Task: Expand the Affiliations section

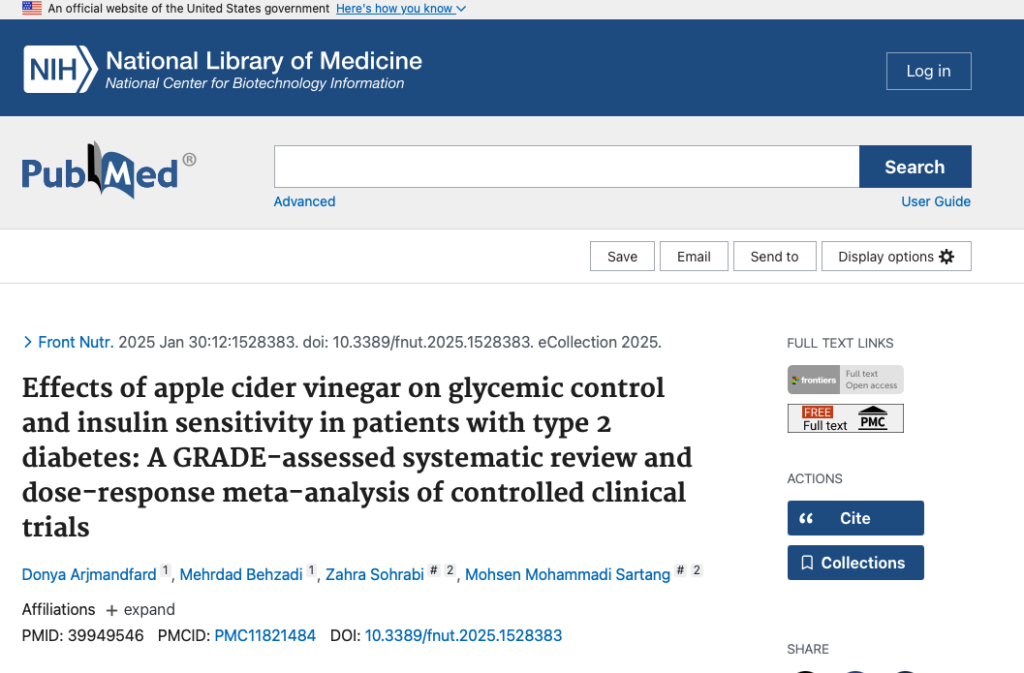Action: tap(140, 610)
